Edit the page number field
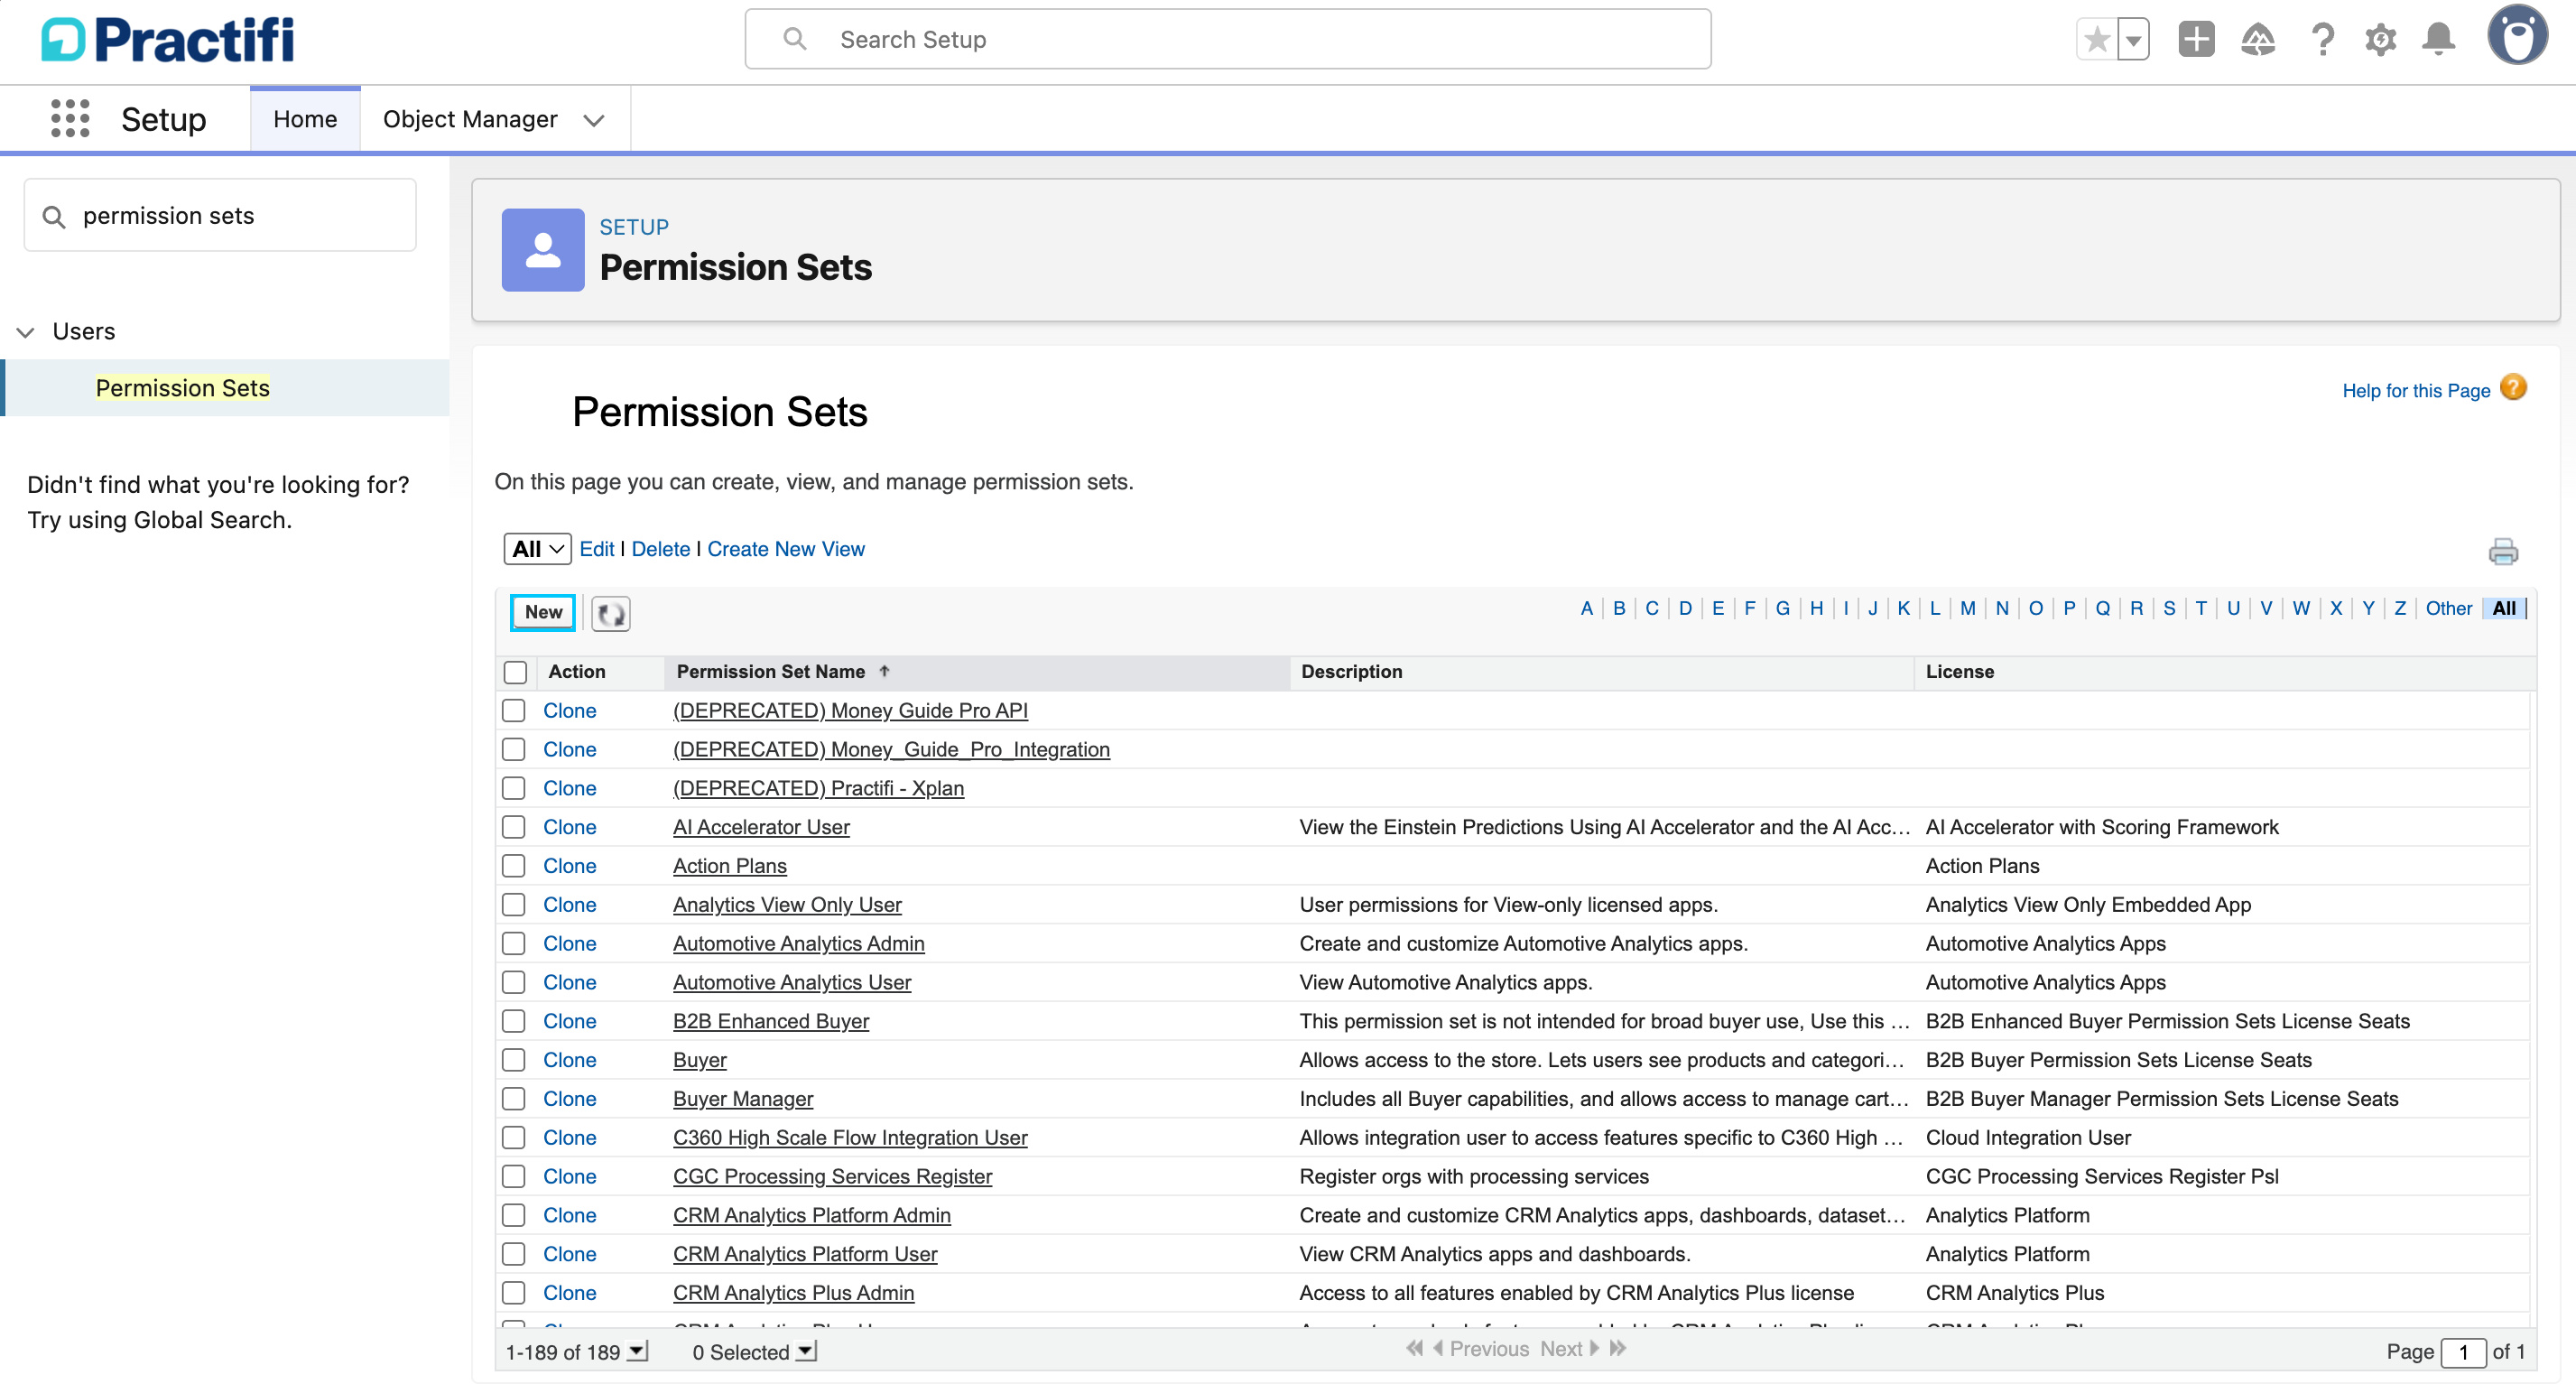 2463,1352
